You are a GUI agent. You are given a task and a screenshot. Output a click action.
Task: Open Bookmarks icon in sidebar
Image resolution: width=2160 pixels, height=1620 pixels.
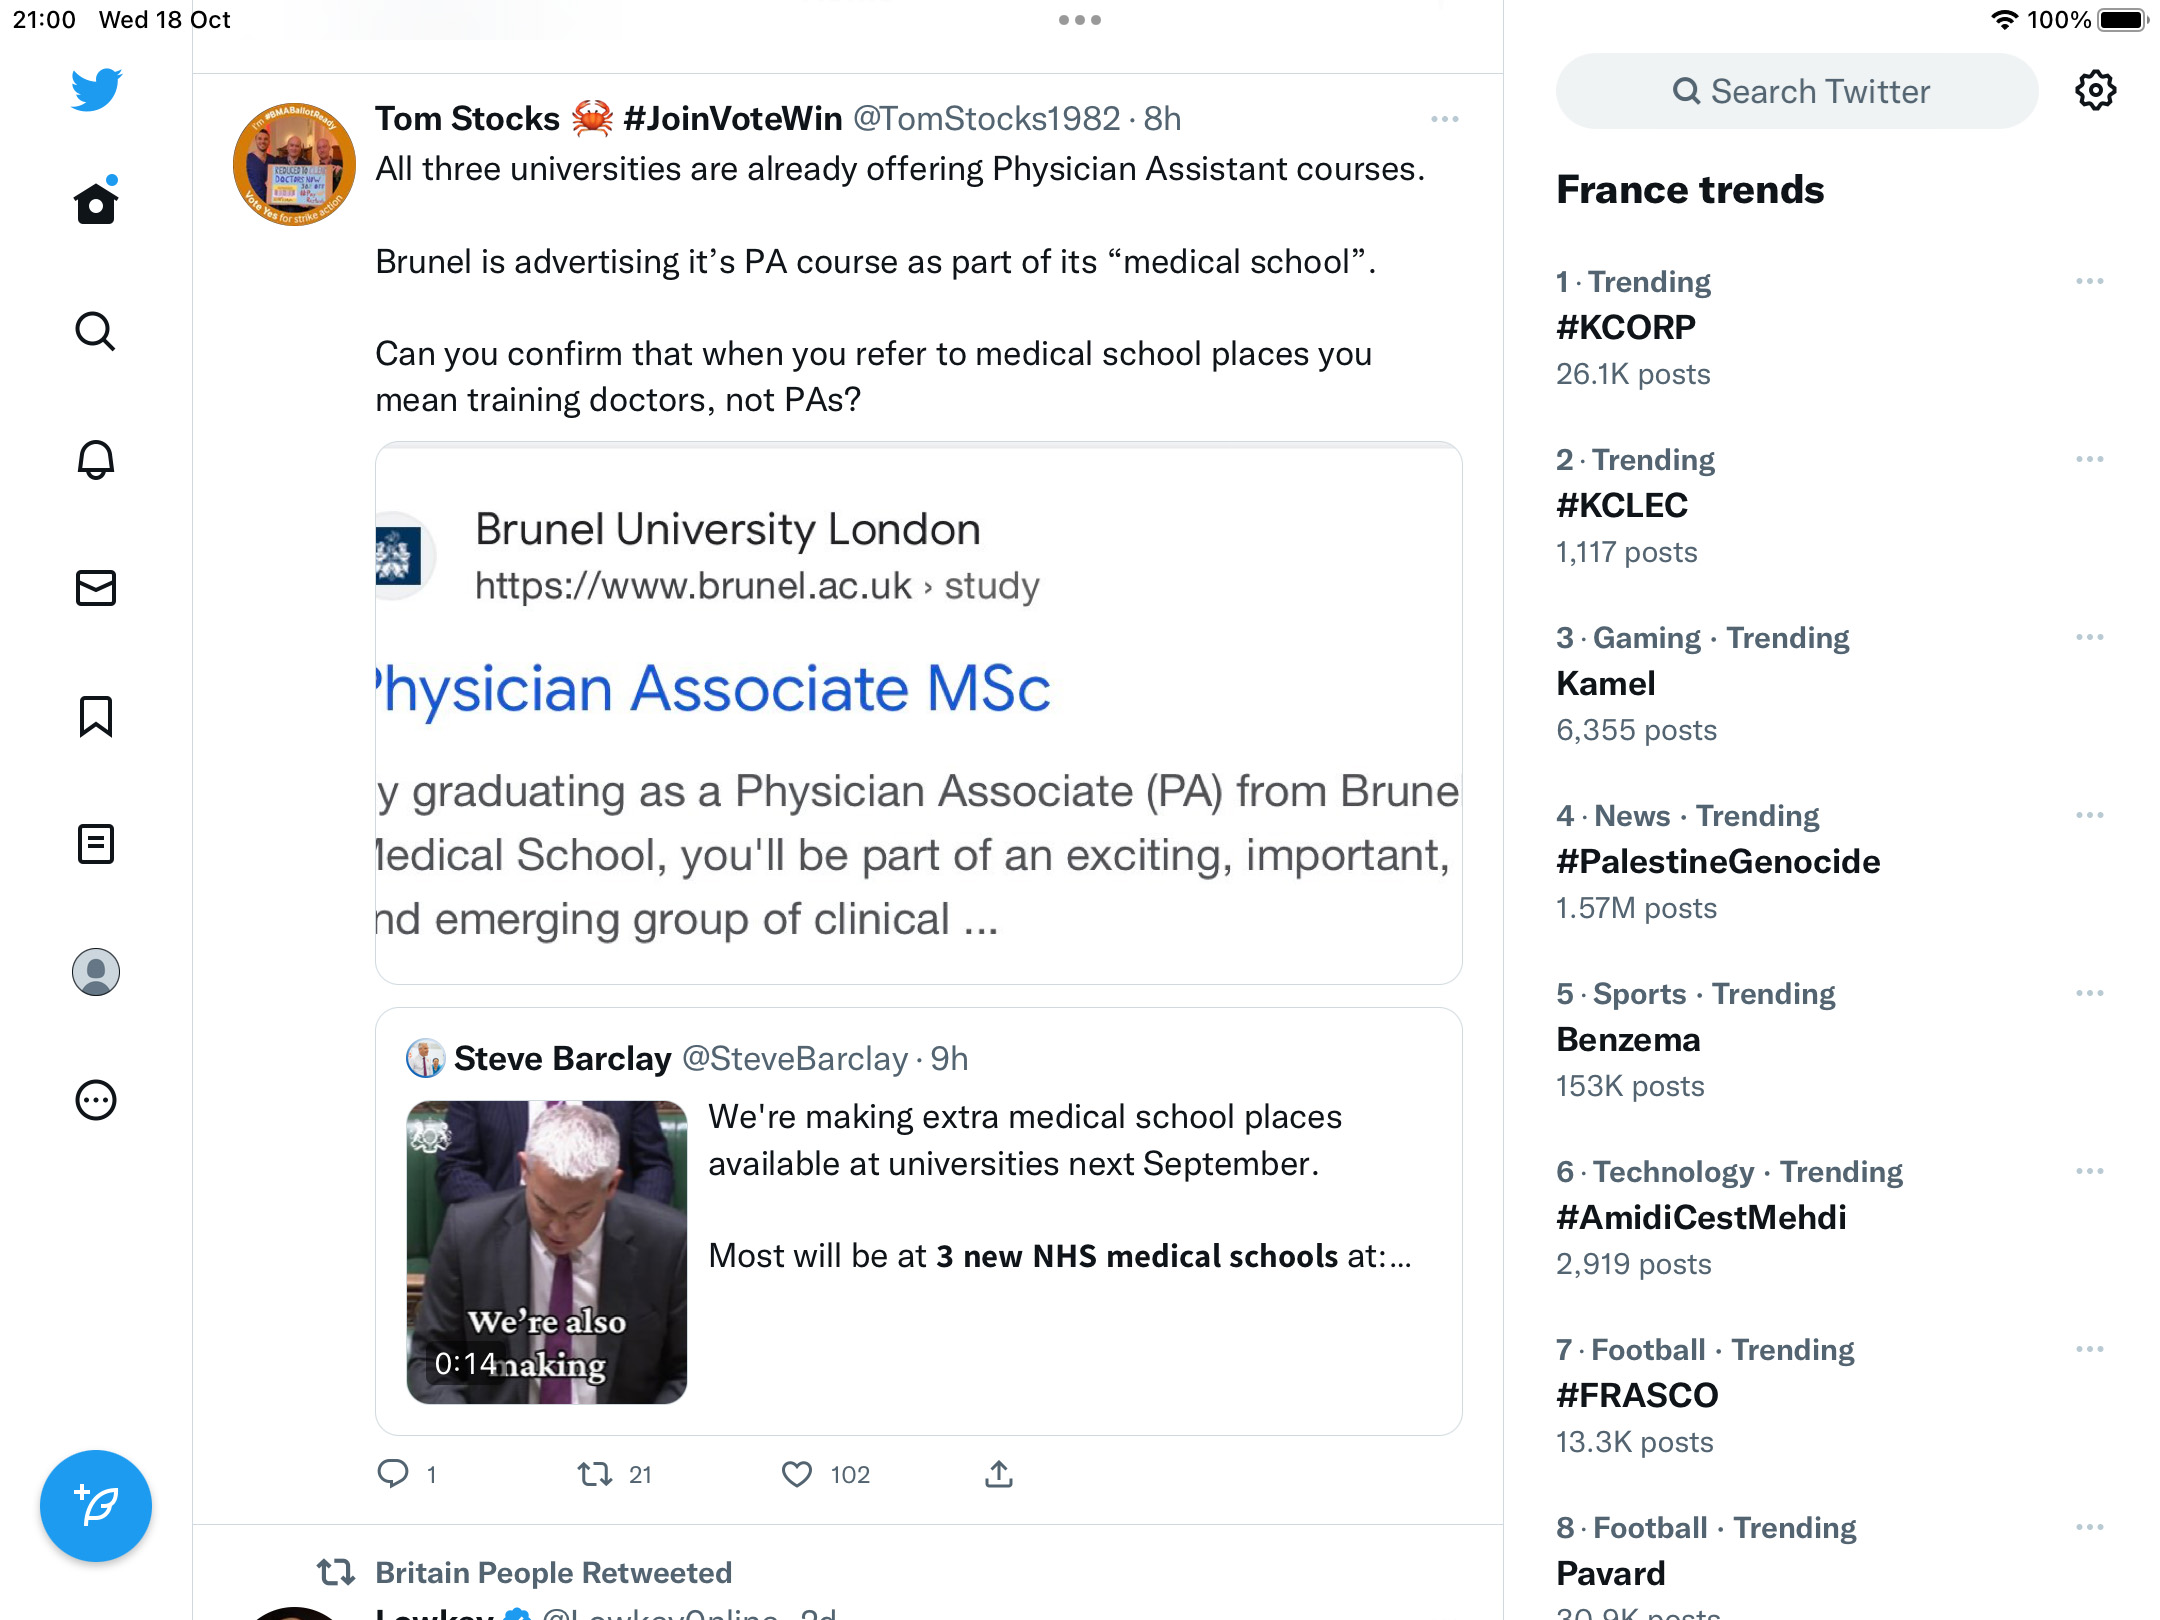[x=96, y=716]
